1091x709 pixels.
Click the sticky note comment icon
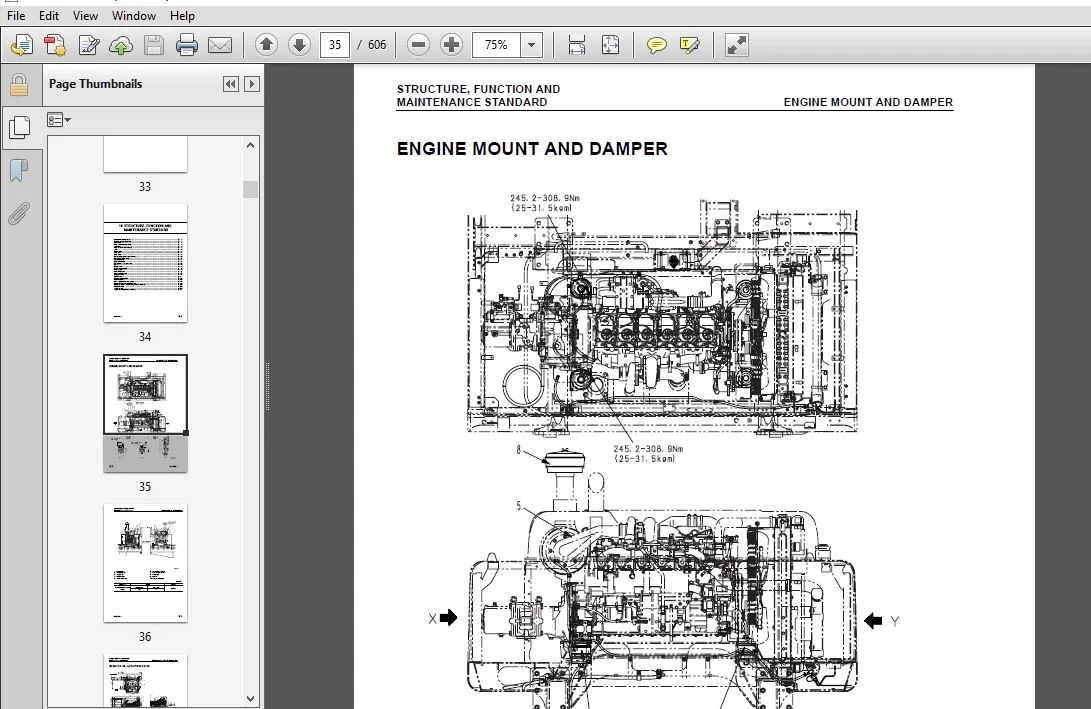(656, 45)
